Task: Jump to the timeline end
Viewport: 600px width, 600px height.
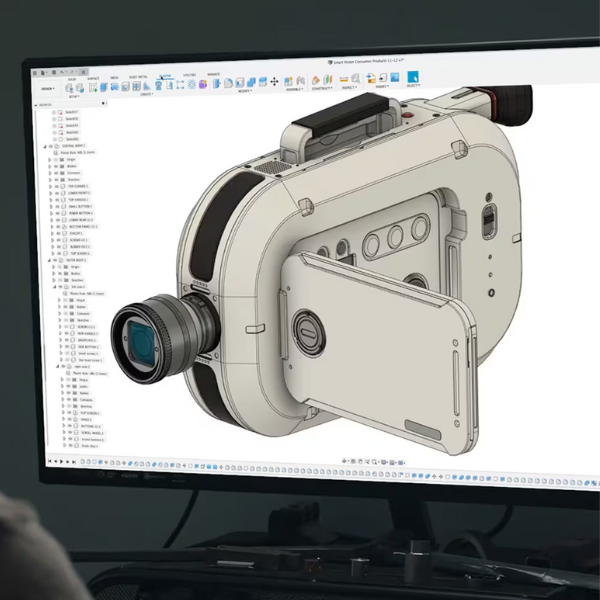Action: pos(73,462)
